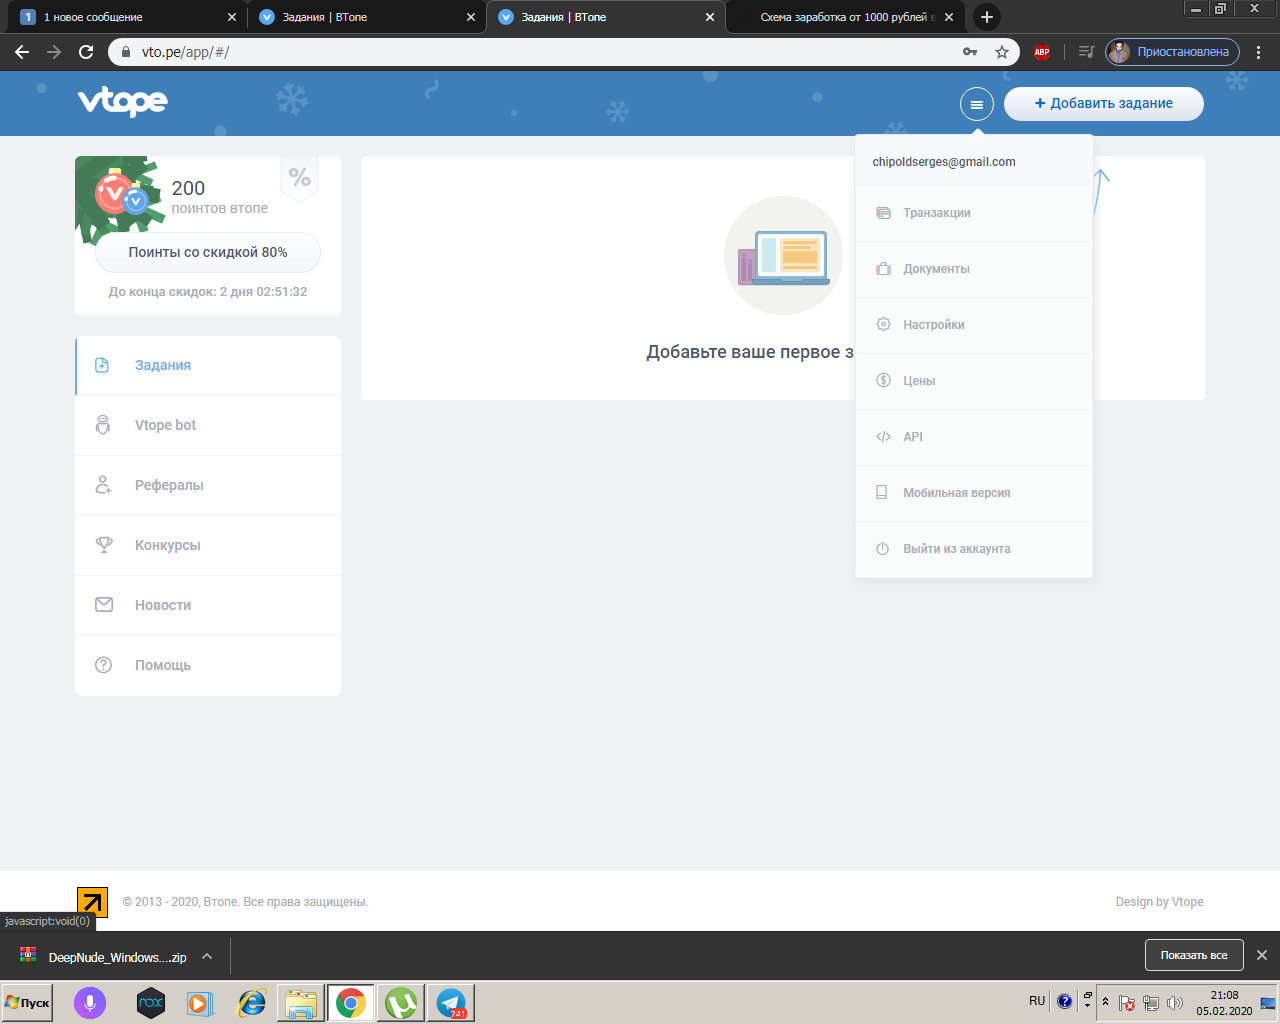Click the Документы briefcase icon
Viewport: 1280px width, 1024px height.
[x=883, y=269]
